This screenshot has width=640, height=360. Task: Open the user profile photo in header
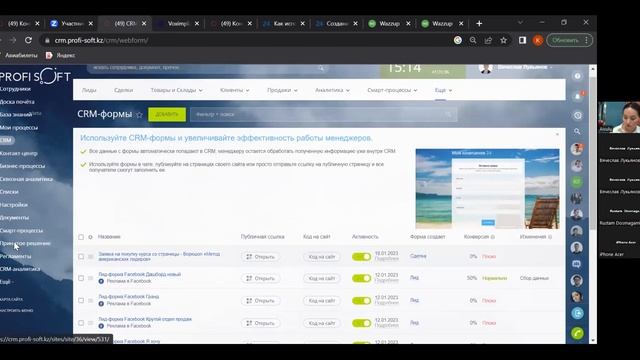point(485,68)
